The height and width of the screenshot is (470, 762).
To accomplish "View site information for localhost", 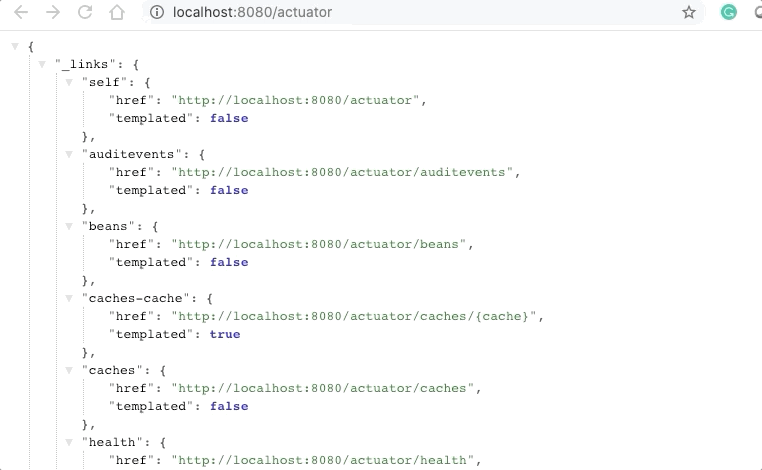I will pos(155,13).
